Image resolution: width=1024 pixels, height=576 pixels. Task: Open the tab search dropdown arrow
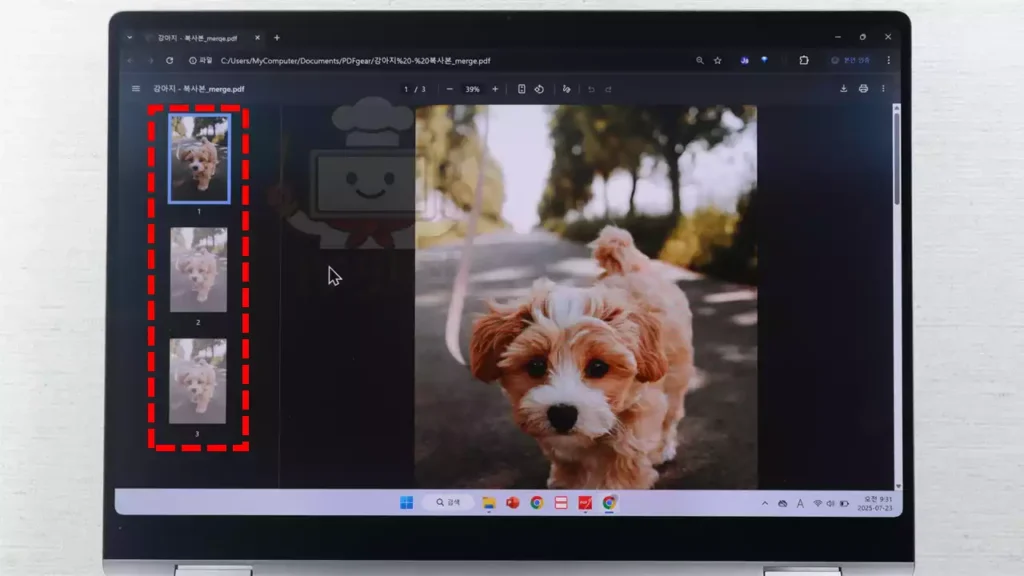coord(129,37)
